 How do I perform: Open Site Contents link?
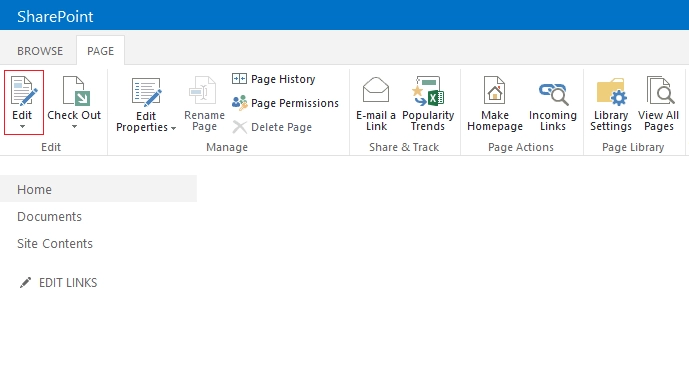(55, 243)
